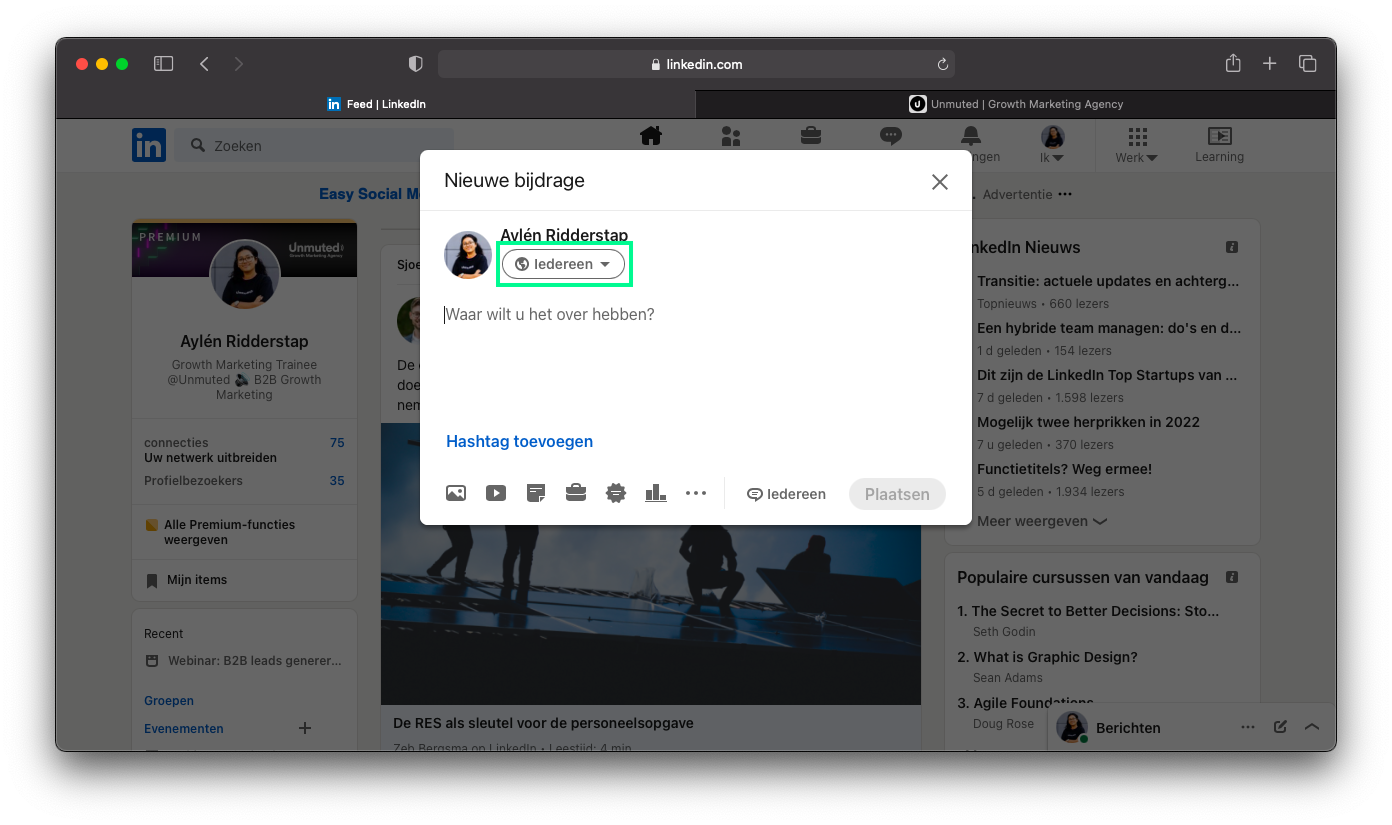Click dialog author profile picture

[468, 255]
